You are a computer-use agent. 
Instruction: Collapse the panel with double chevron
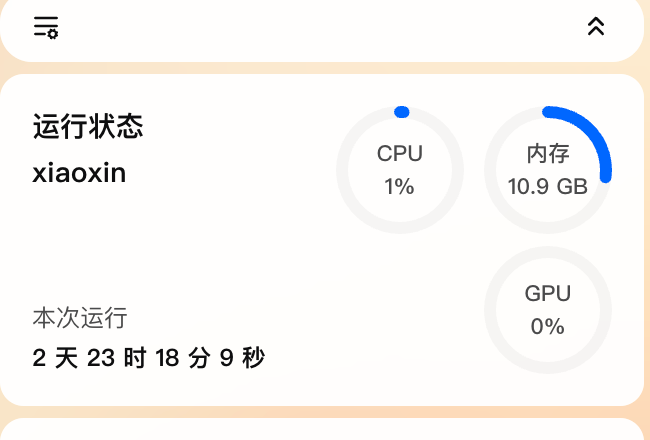(596, 27)
